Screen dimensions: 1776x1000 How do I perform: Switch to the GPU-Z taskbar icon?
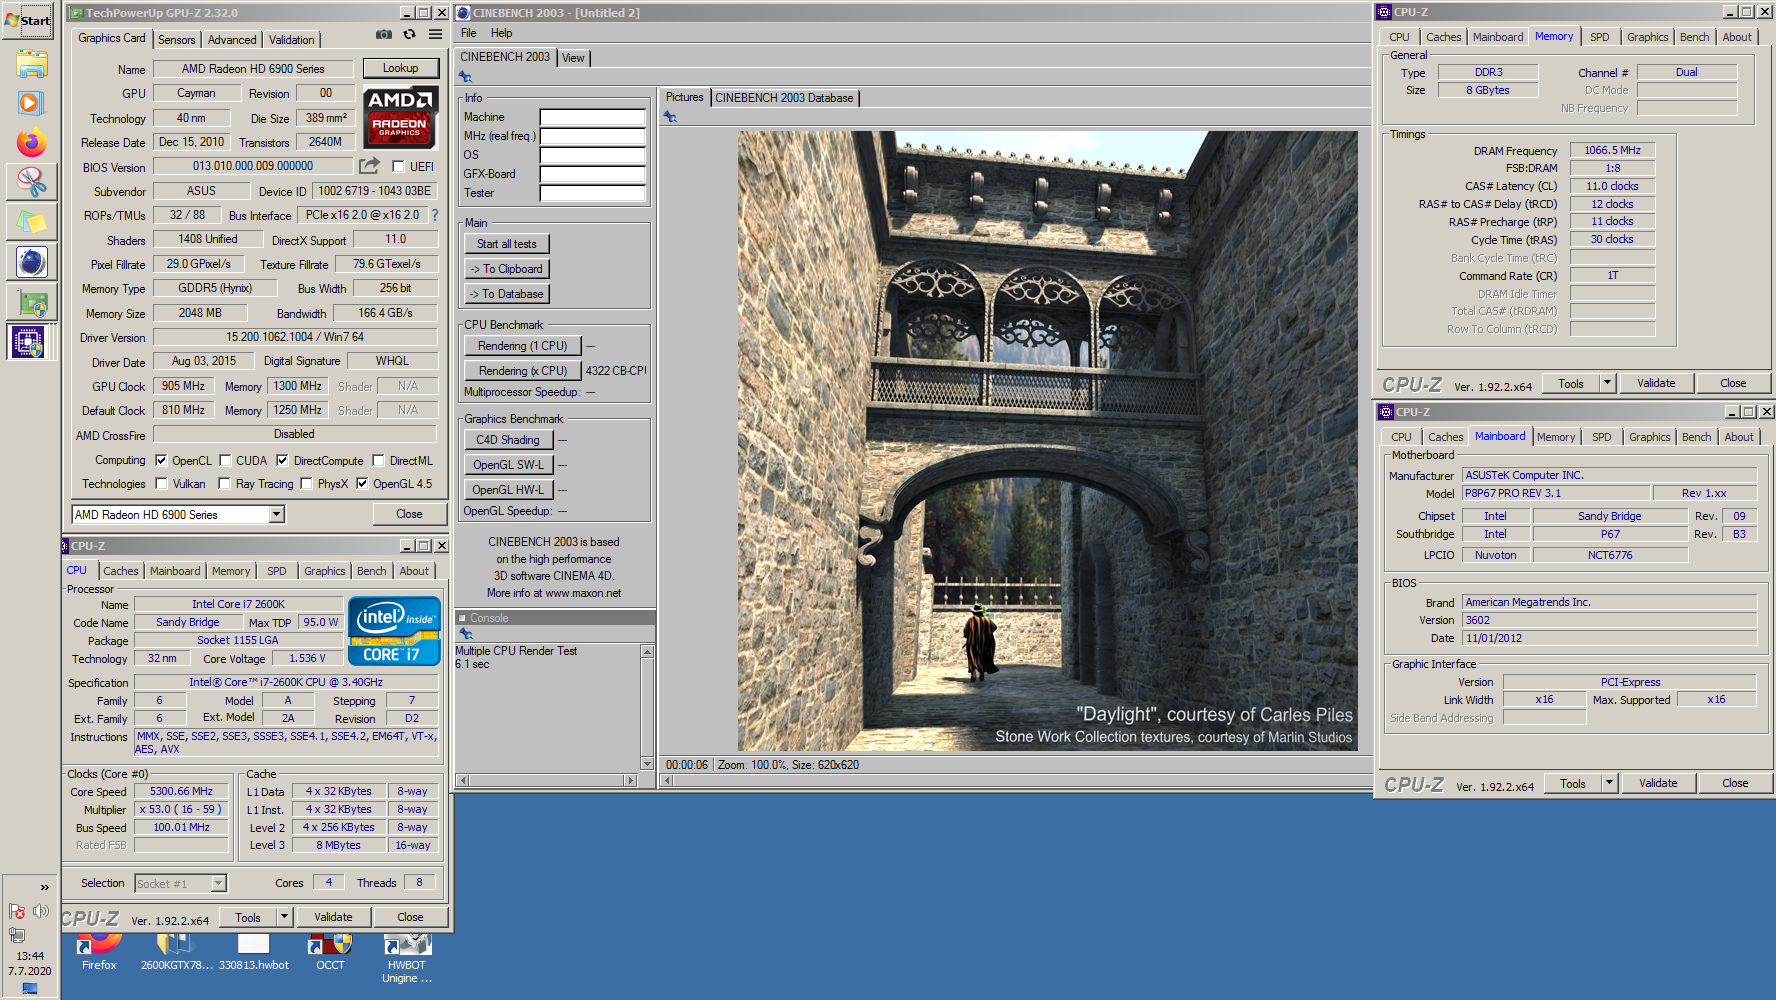31,302
